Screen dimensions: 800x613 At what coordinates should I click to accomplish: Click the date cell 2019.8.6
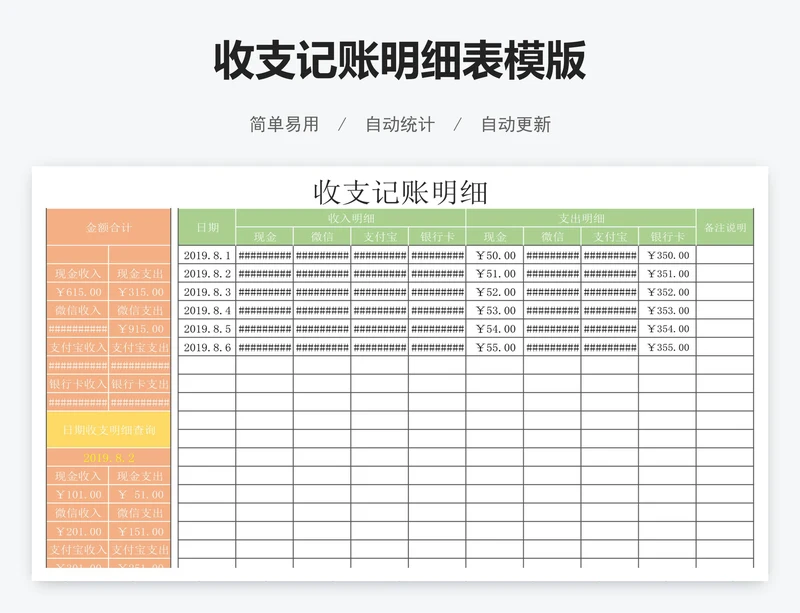tap(207, 347)
